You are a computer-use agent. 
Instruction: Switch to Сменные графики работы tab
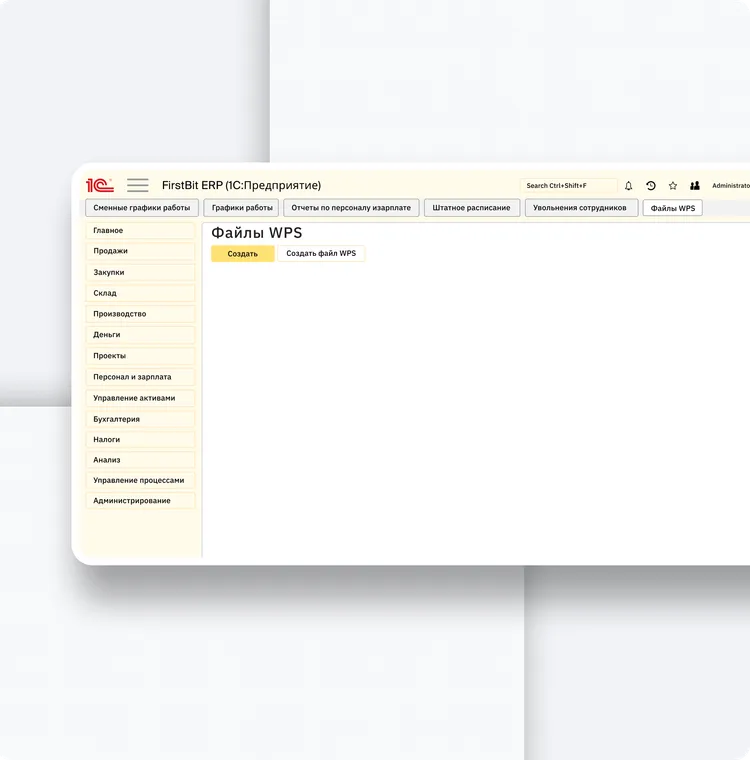141,208
